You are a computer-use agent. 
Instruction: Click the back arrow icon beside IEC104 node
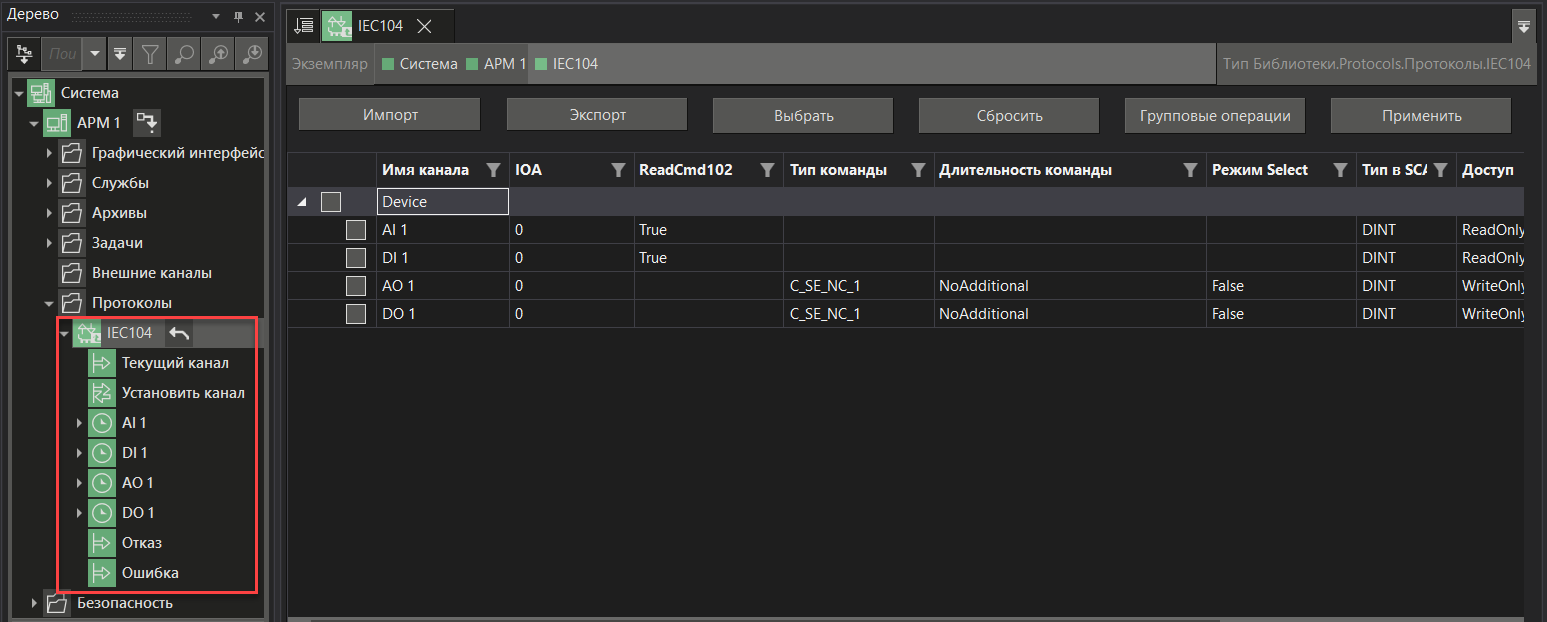179,333
